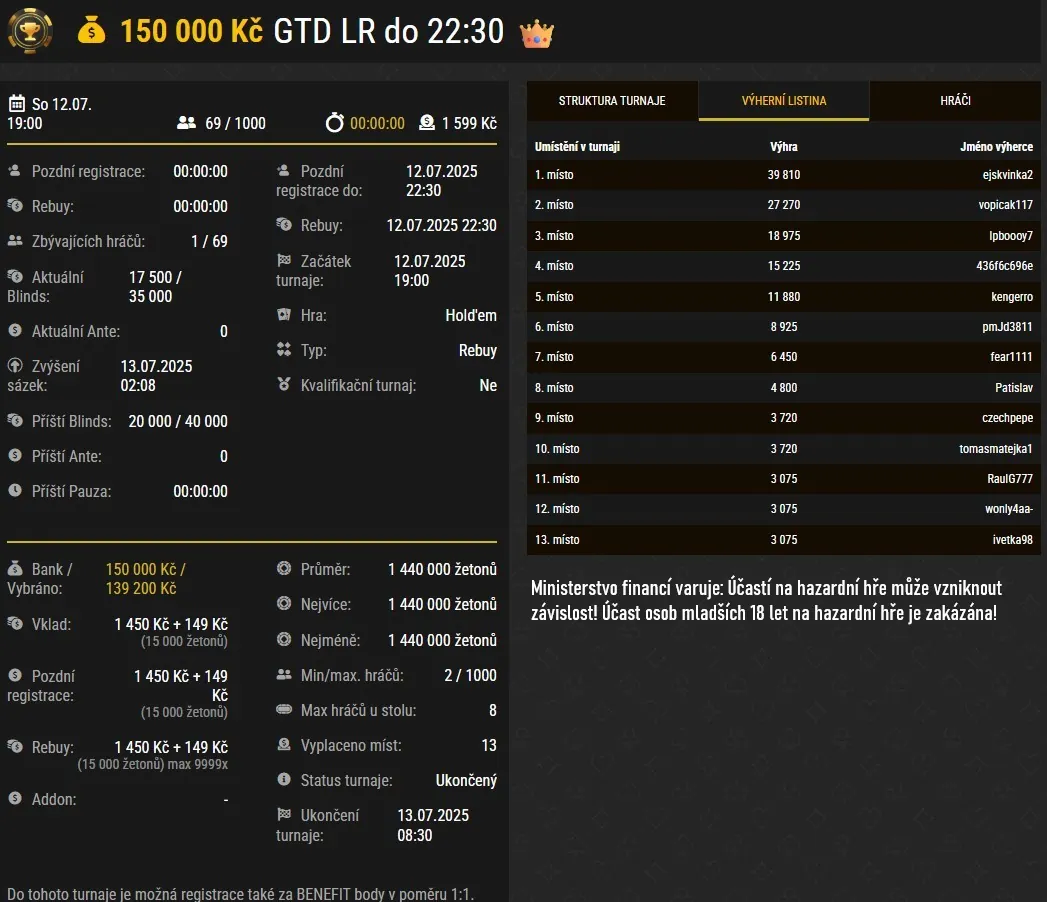Image resolution: width=1047 pixels, height=902 pixels.
Task: Click winner name ejskvinka2
Action: (x=1008, y=175)
